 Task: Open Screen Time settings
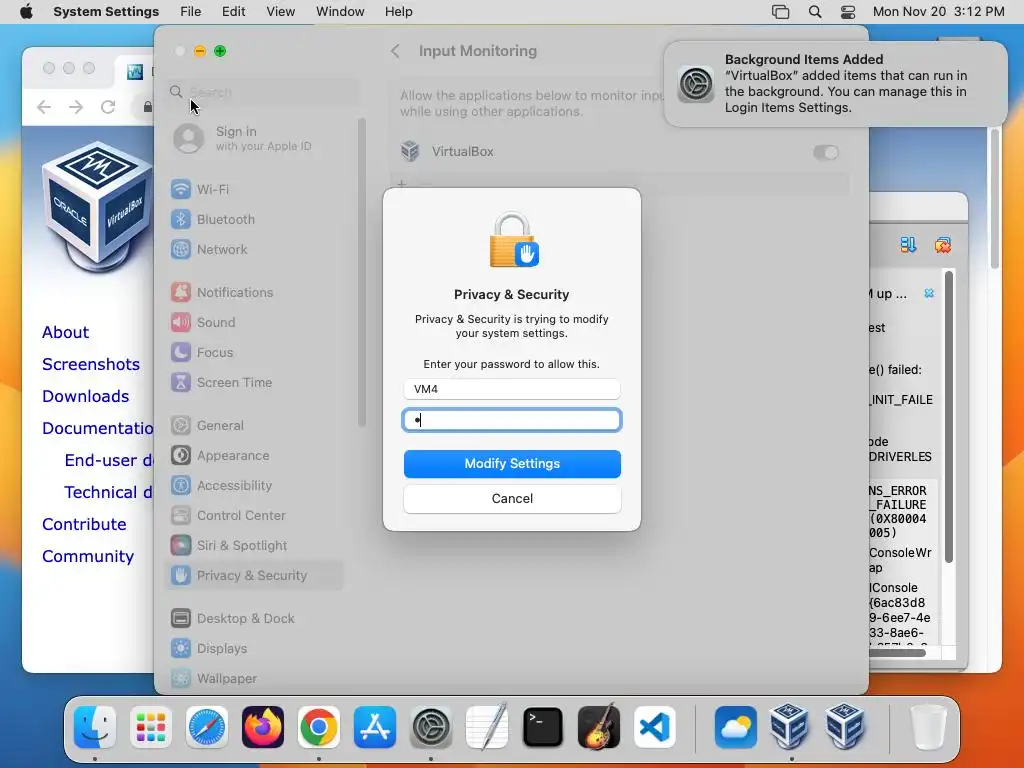click(255, 383)
